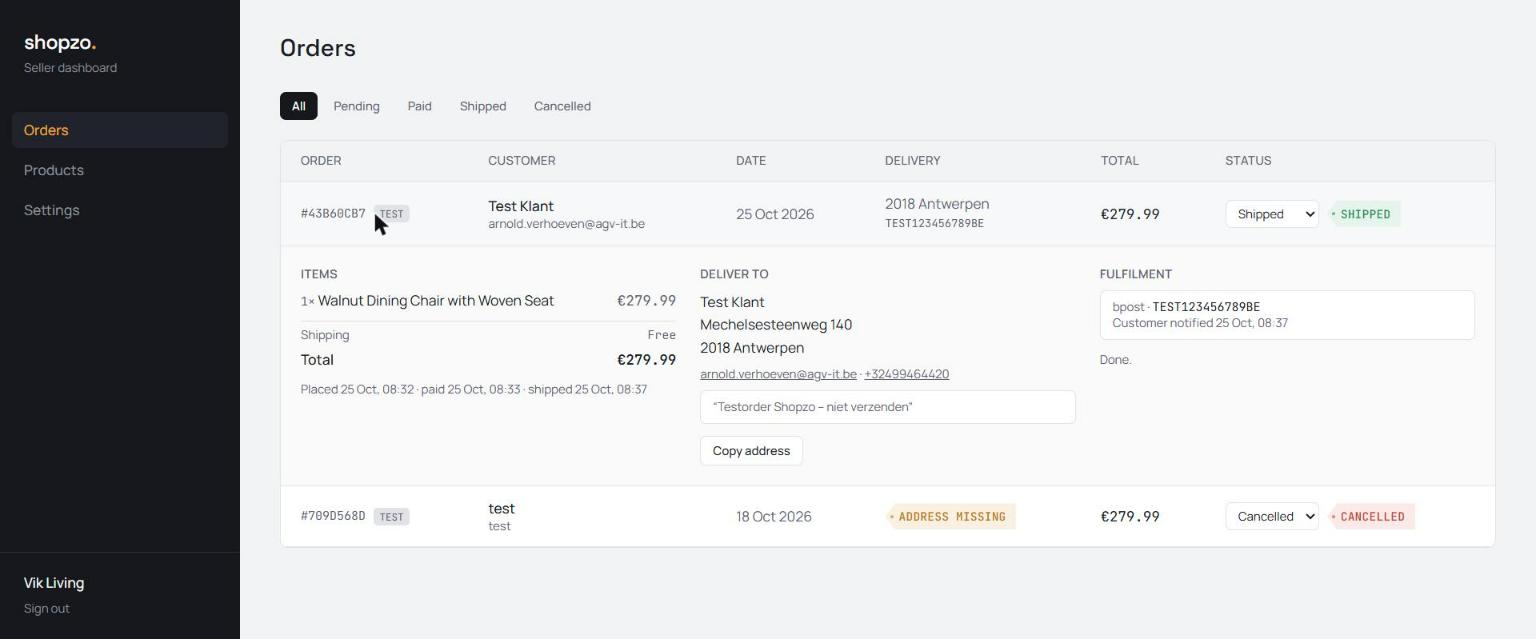The width and height of the screenshot is (1536, 639).
Task: Click the CUSTOMER column header
Action: point(522,160)
